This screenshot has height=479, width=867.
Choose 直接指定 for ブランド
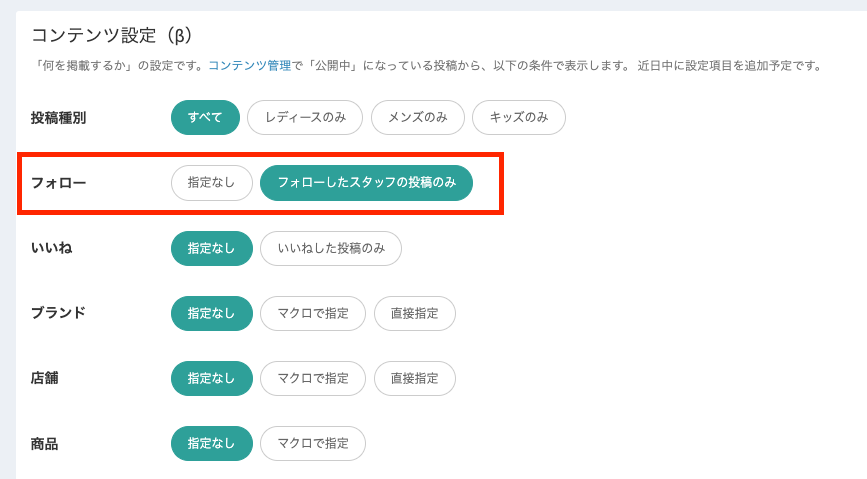414,313
